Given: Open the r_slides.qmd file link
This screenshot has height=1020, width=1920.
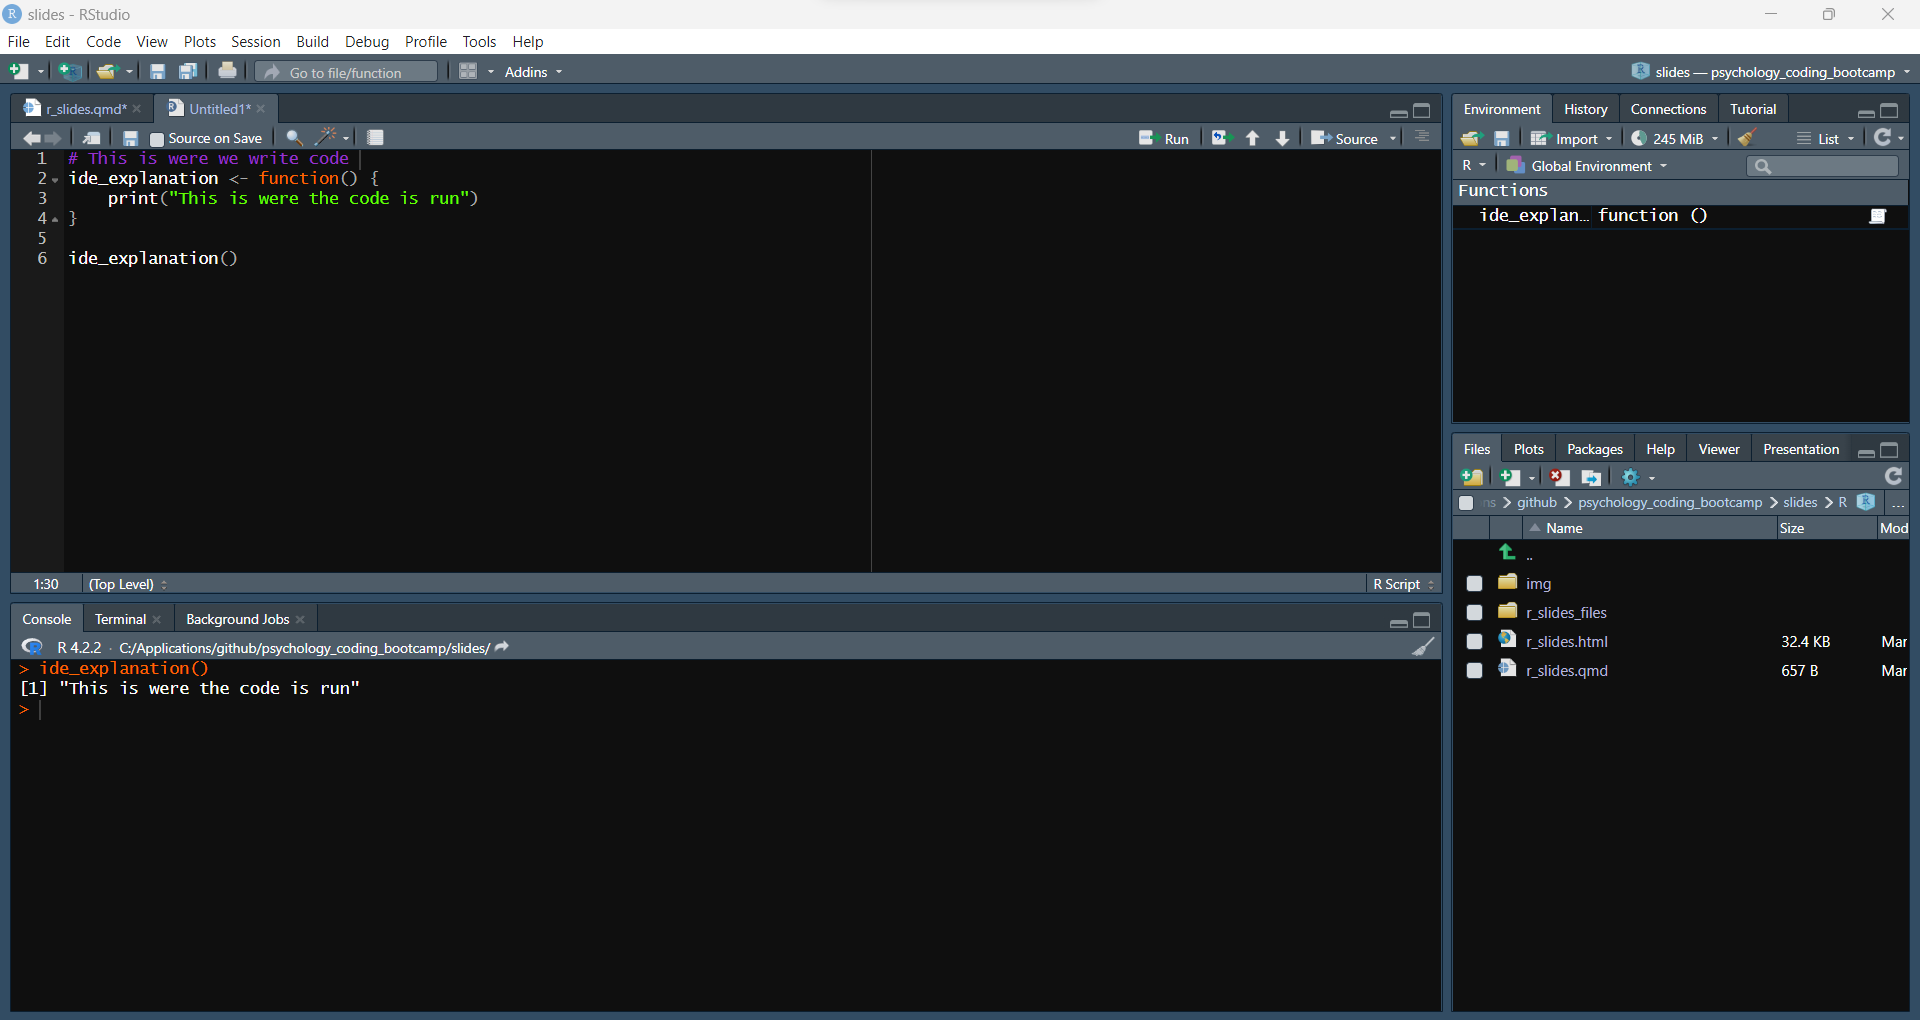Looking at the screenshot, I should [x=1566, y=671].
